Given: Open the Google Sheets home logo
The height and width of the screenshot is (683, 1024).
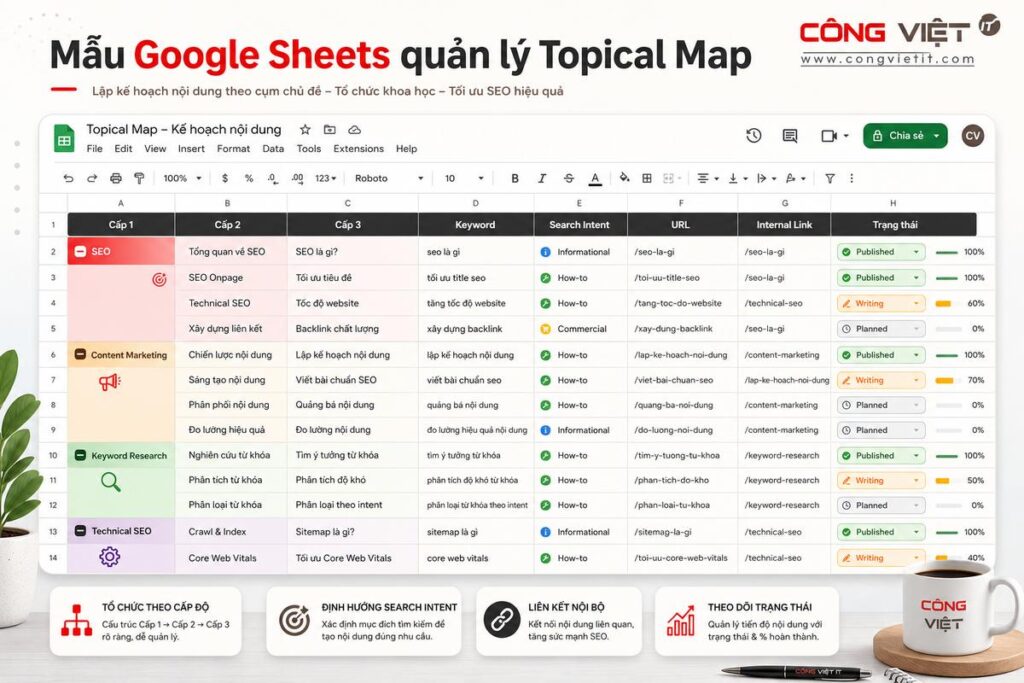Looking at the screenshot, I should [64, 138].
